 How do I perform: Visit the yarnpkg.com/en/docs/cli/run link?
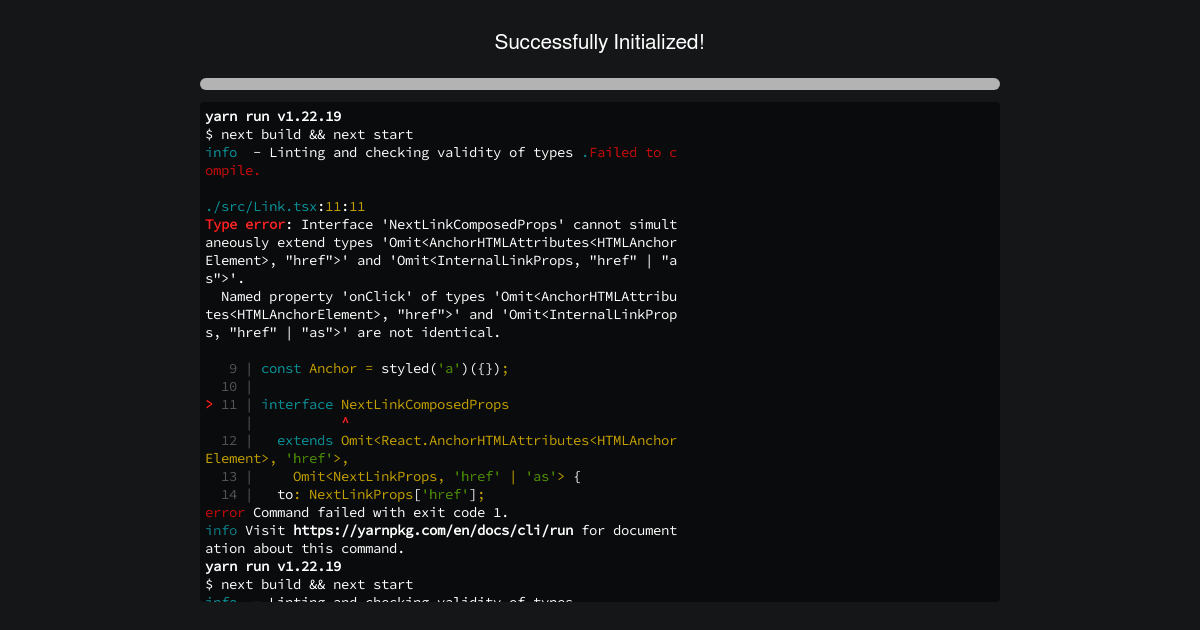point(430,530)
